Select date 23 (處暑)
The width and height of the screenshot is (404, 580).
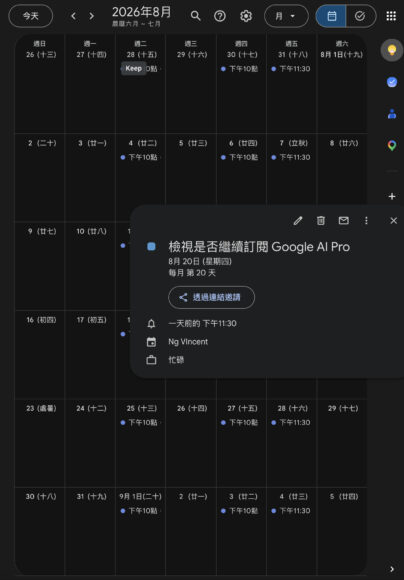[x=41, y=408]
